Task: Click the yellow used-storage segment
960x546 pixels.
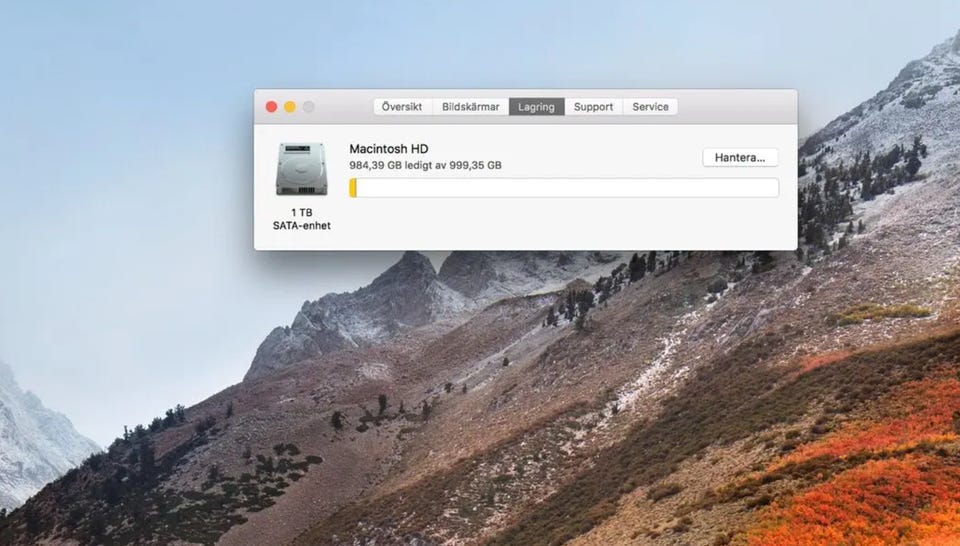Action: tap(353, 188)
